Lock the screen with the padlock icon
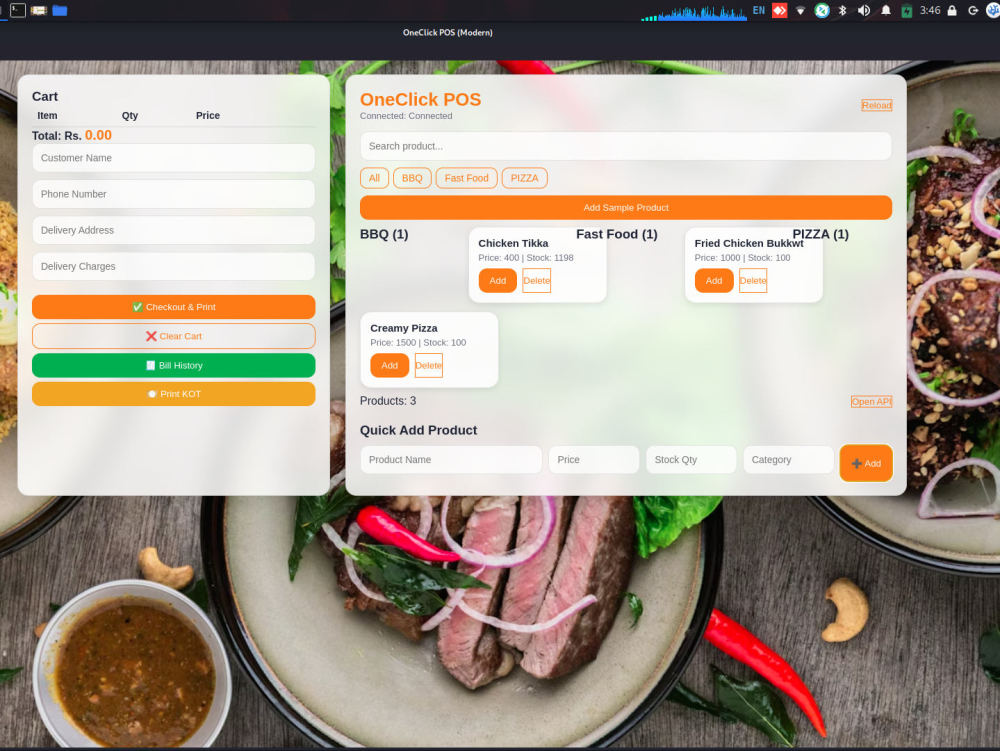 [x=952, y=10]
